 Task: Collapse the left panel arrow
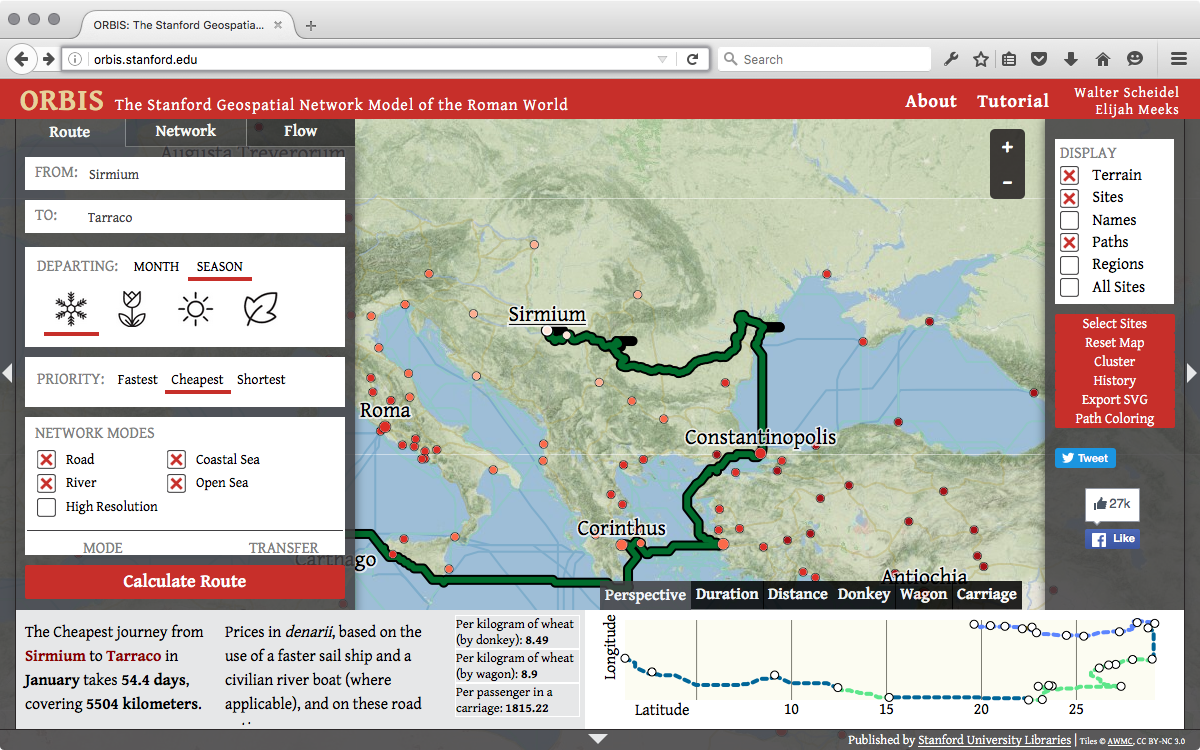(x=7, y=373)
